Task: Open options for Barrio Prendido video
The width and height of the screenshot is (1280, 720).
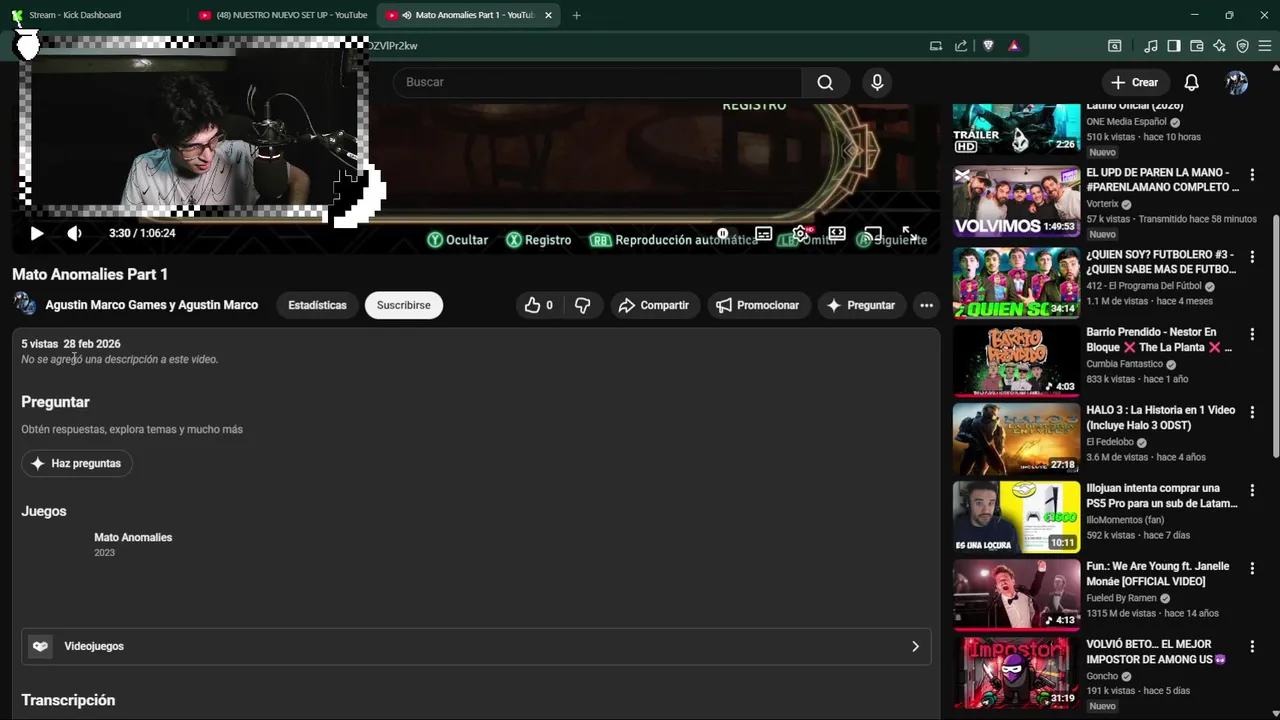Action: point(1252,333)
